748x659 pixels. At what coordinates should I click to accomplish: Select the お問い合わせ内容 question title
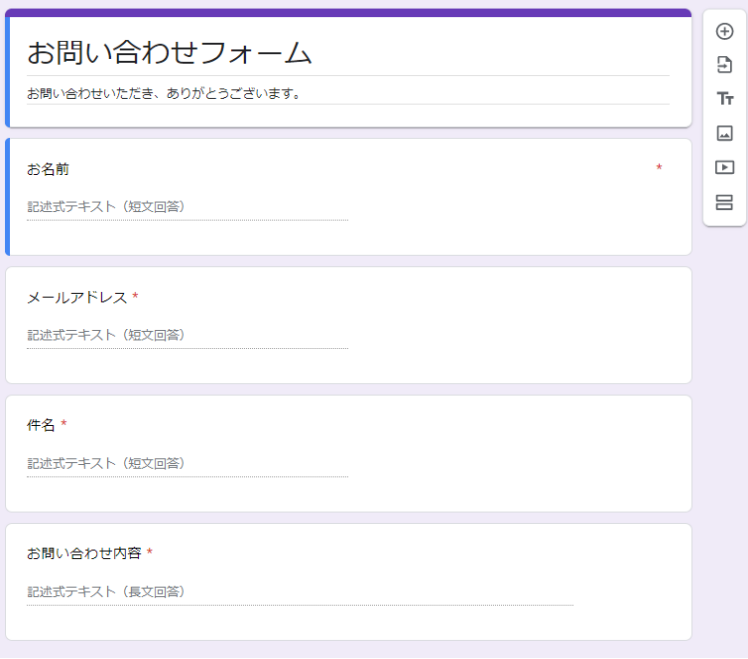[x=84, y=553]
